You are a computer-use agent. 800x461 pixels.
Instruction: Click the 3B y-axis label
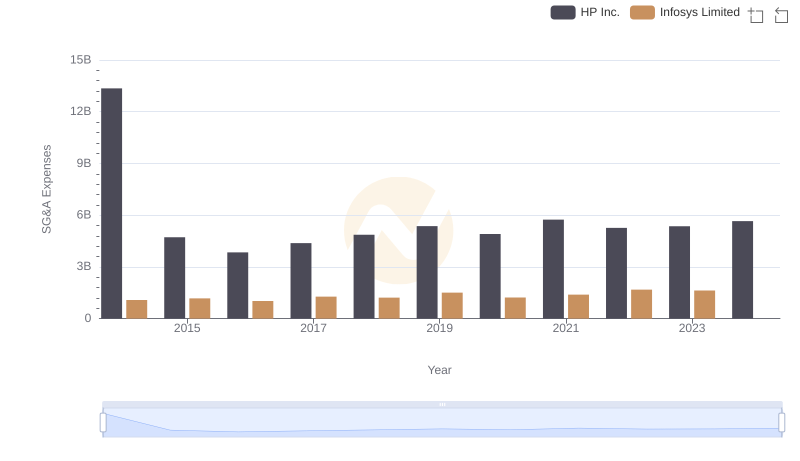click(x=84, y=266)
